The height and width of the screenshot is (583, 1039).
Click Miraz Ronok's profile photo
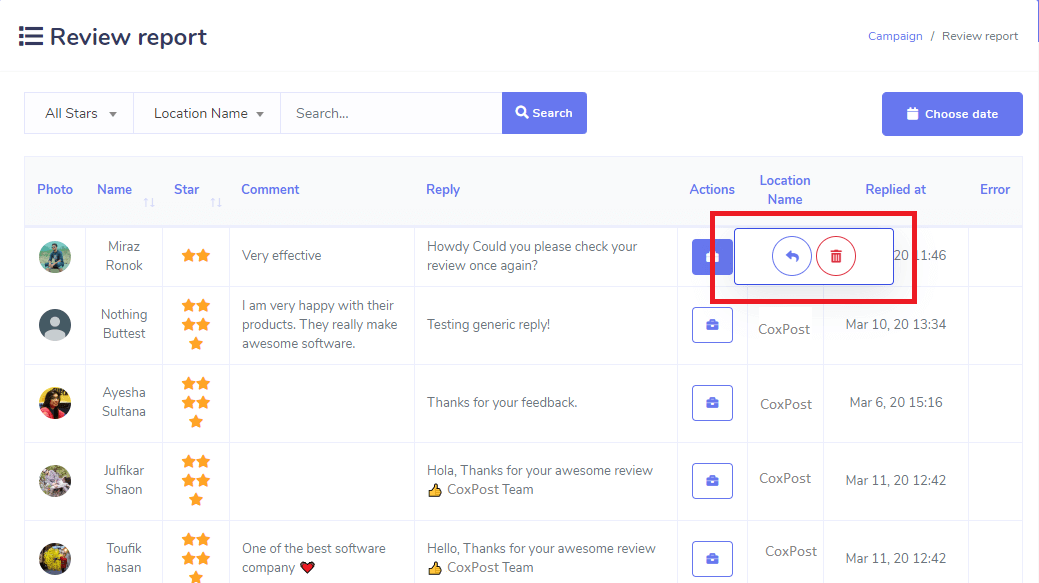pyautogui.click(x=55, y=257)
